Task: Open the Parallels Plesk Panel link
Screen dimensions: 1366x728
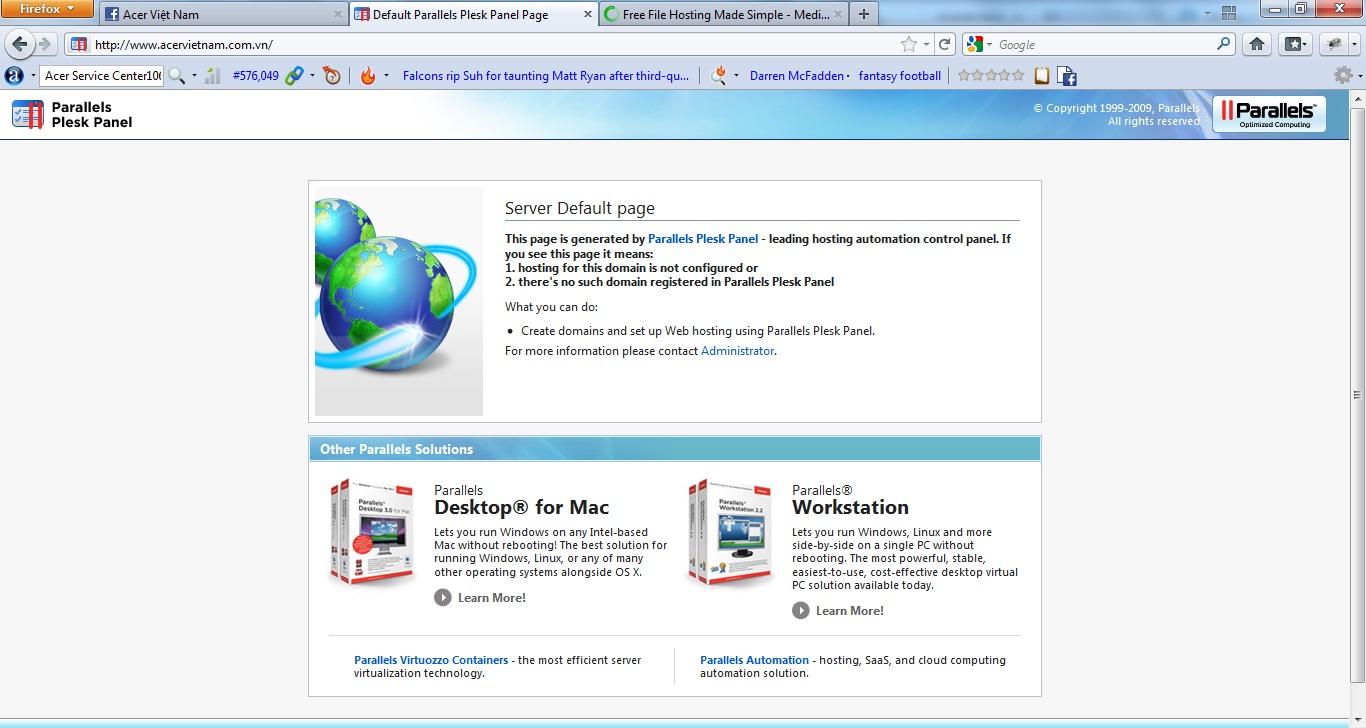Action: point(703,239)
